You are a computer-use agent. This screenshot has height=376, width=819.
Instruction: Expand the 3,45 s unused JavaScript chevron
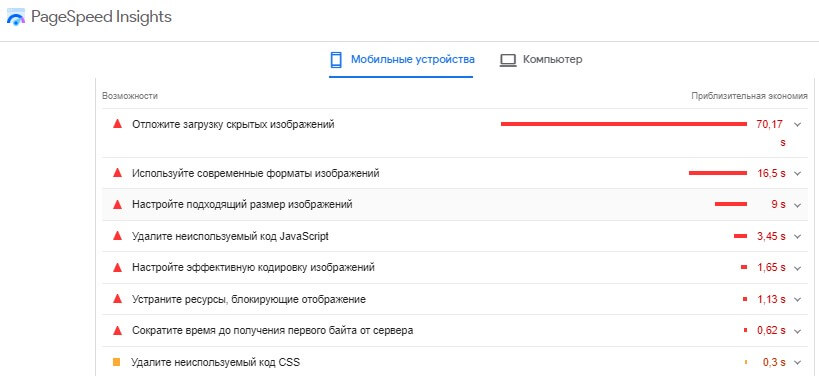797,237
